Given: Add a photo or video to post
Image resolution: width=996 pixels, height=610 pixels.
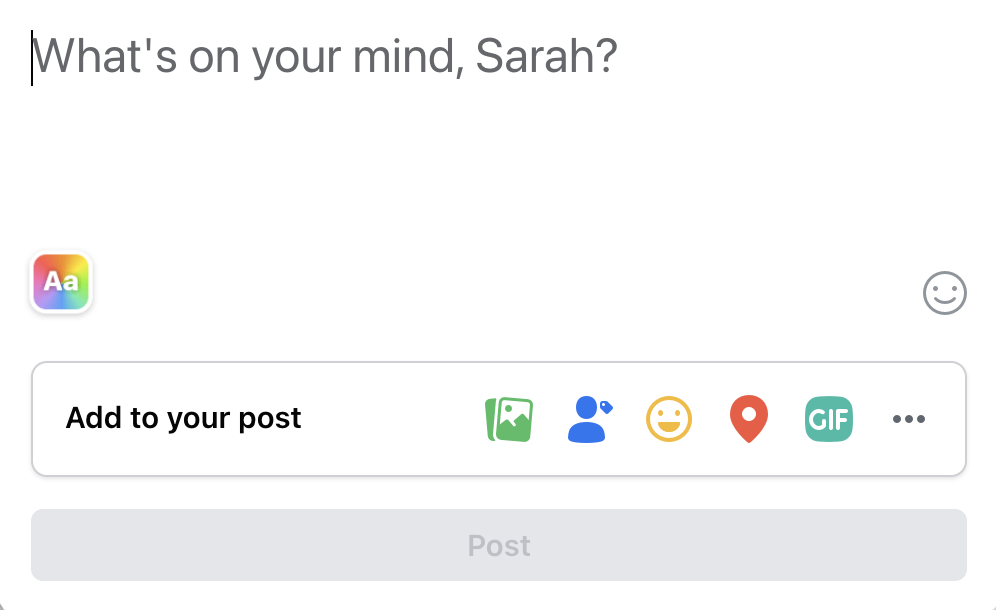Looking at the screenshot, I should click(509, 419).
